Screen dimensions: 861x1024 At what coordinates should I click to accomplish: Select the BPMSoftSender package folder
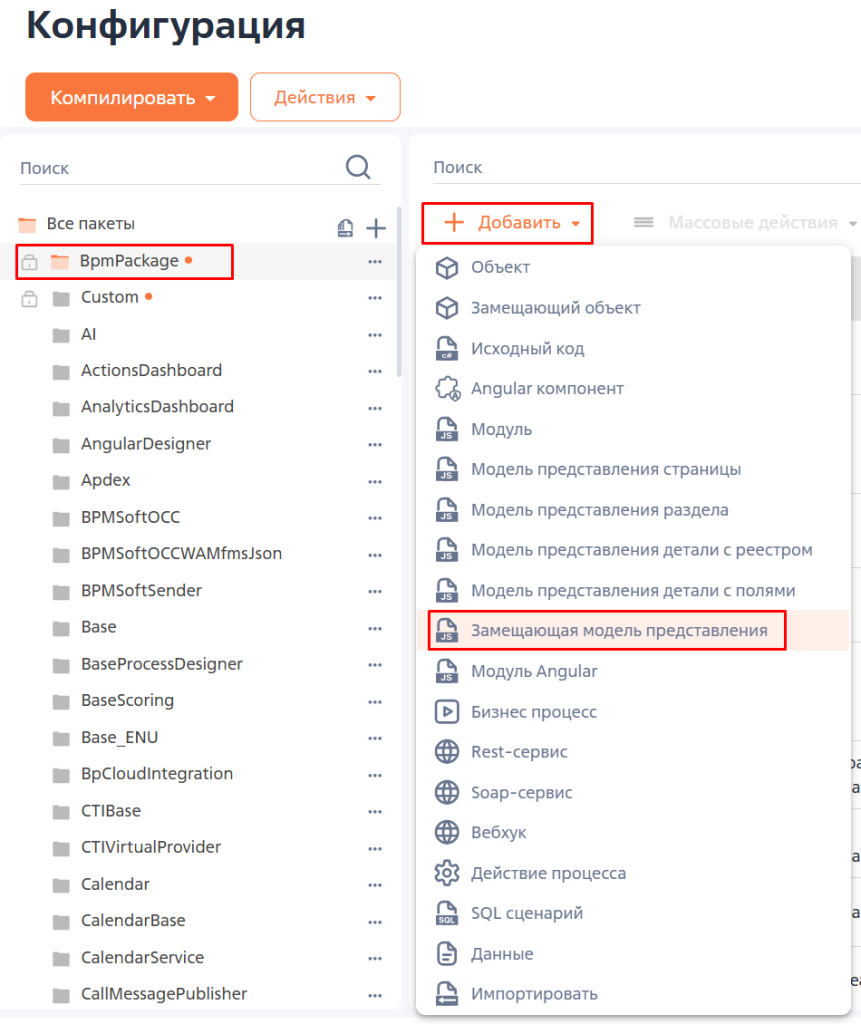[x=141, y=590]
